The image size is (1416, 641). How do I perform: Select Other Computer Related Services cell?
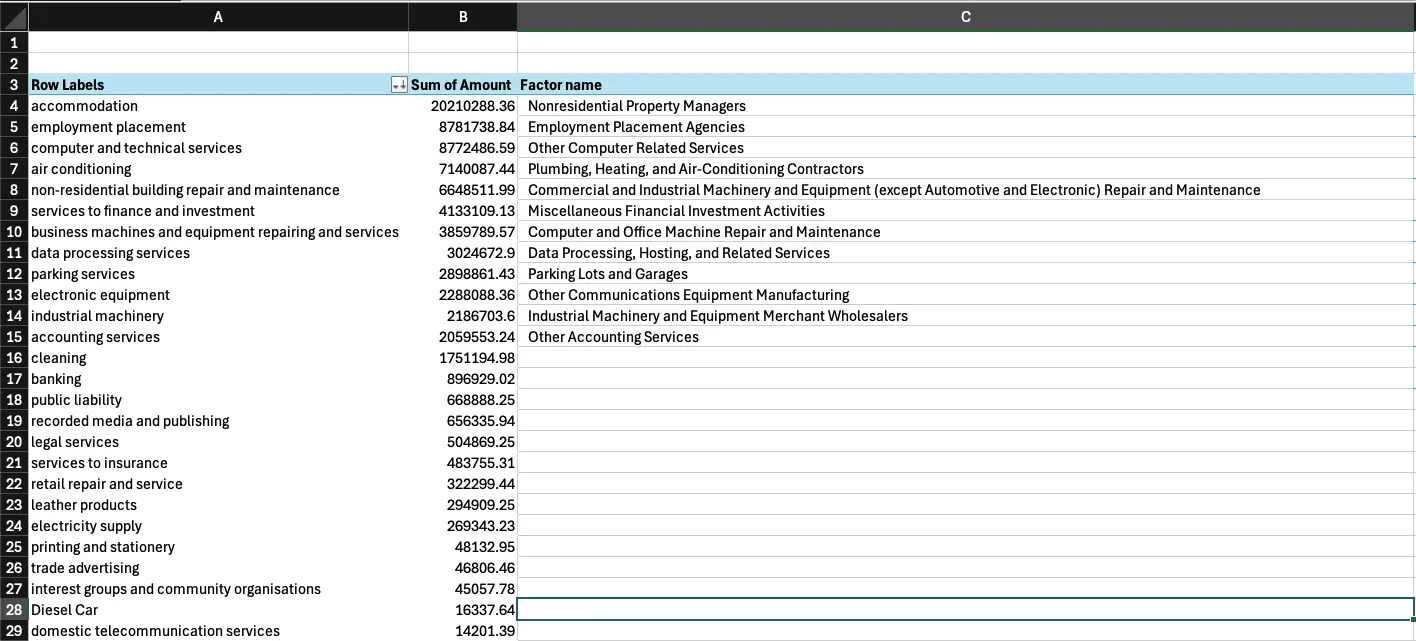point(966,148)
